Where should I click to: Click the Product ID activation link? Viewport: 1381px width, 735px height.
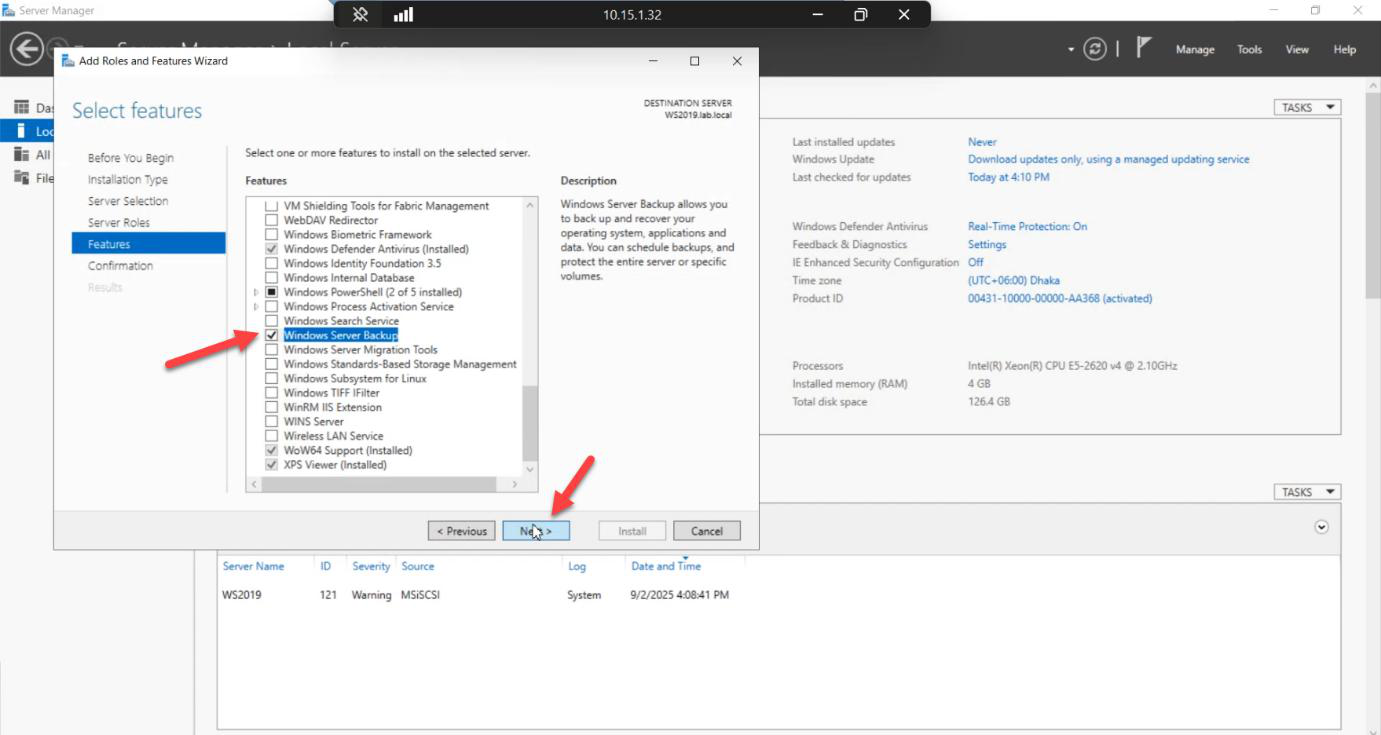pos(1059,298)
